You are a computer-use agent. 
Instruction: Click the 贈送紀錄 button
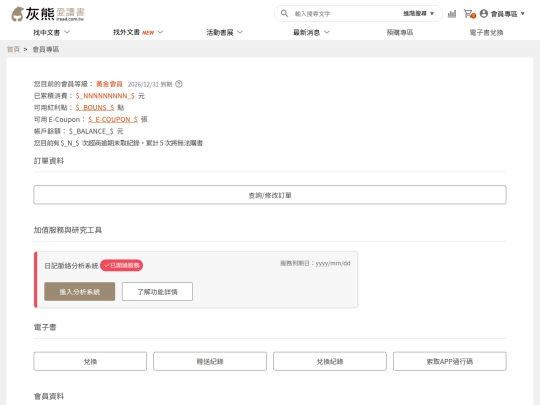coord(210,361)
